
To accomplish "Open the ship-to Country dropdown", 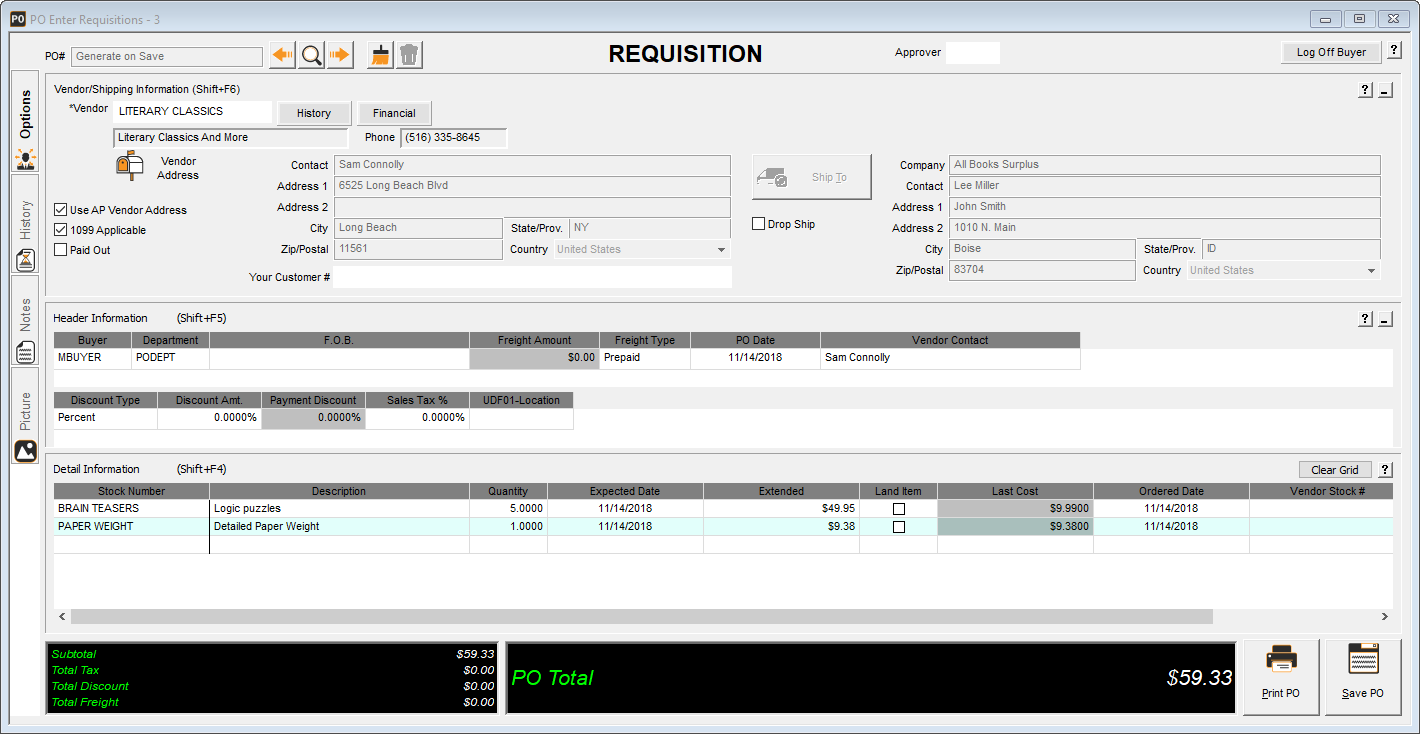I will coord(1369,269).
